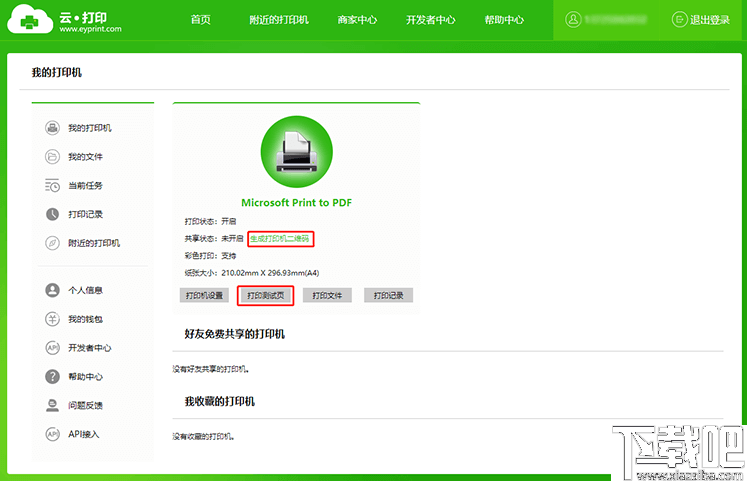747x481 pixels.
Task: Click the 退出登录 link
Action: [710, 20]
